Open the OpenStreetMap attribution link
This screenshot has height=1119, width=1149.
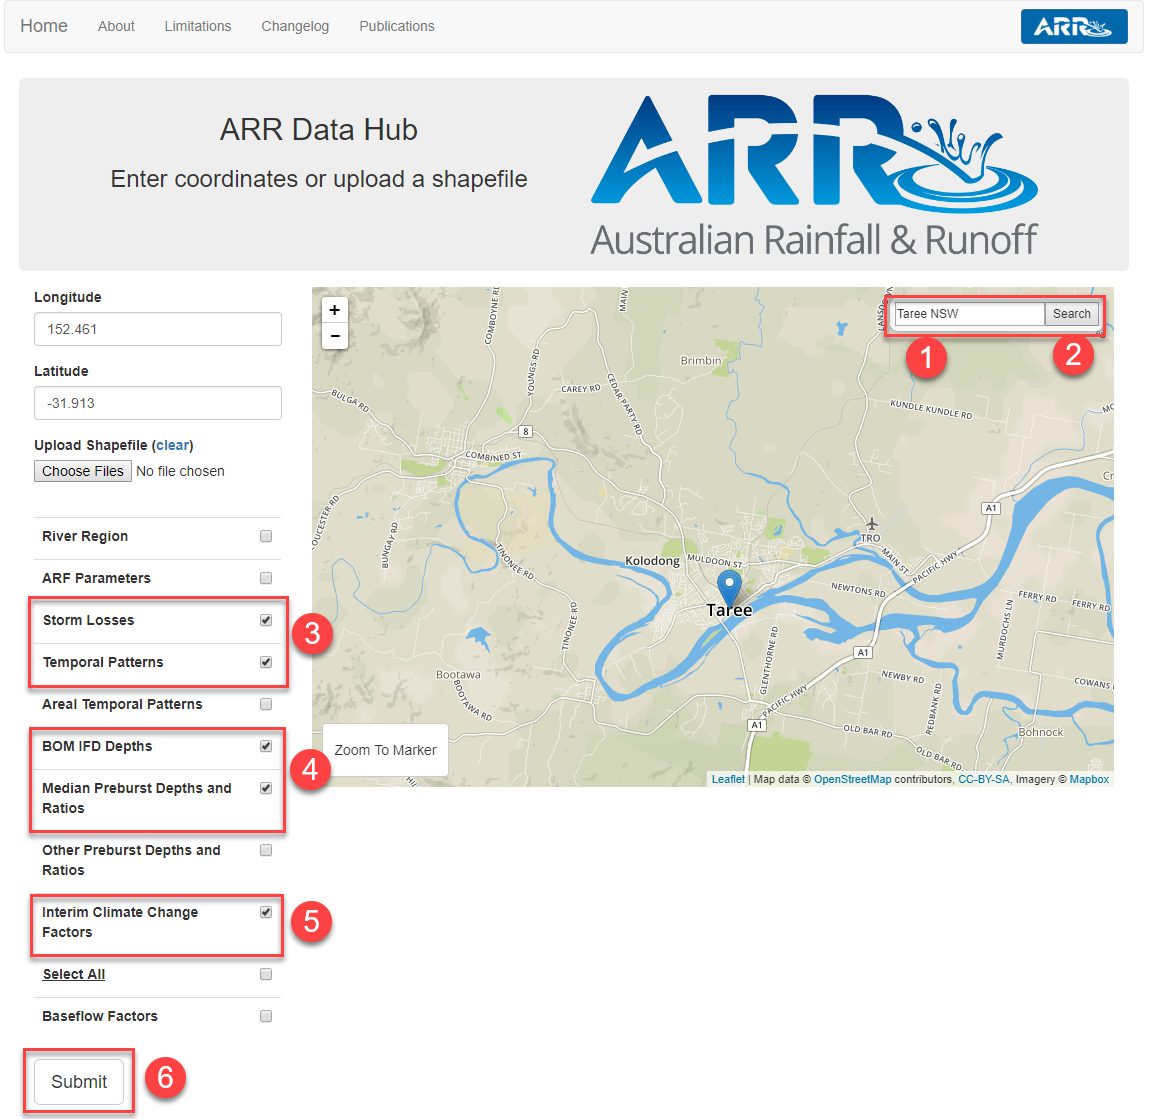[x=853, y=779]
